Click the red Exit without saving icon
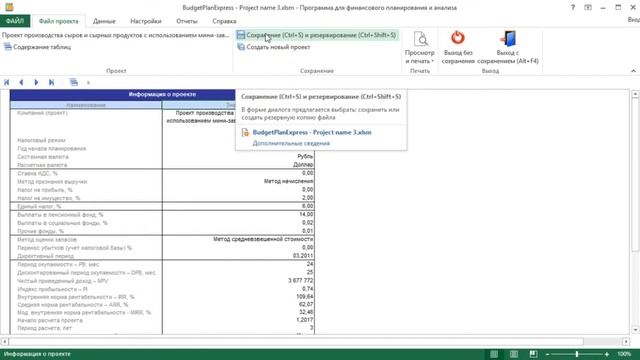Screen dimensions: 640x360 [x=458, y=38]
